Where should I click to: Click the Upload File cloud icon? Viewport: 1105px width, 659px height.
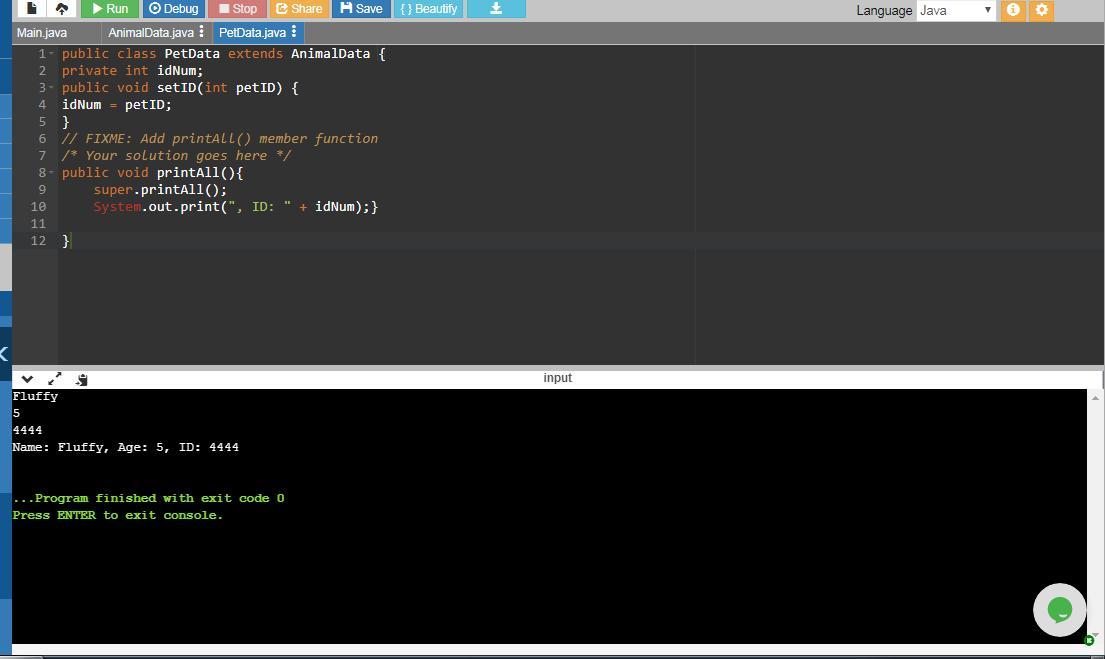(62, 8)
